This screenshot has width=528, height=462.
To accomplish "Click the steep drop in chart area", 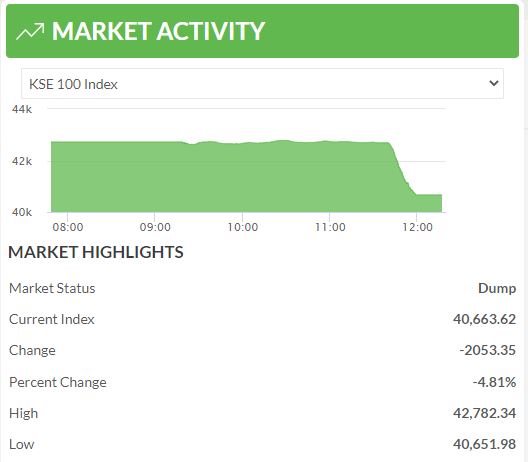I will (402, 170).
